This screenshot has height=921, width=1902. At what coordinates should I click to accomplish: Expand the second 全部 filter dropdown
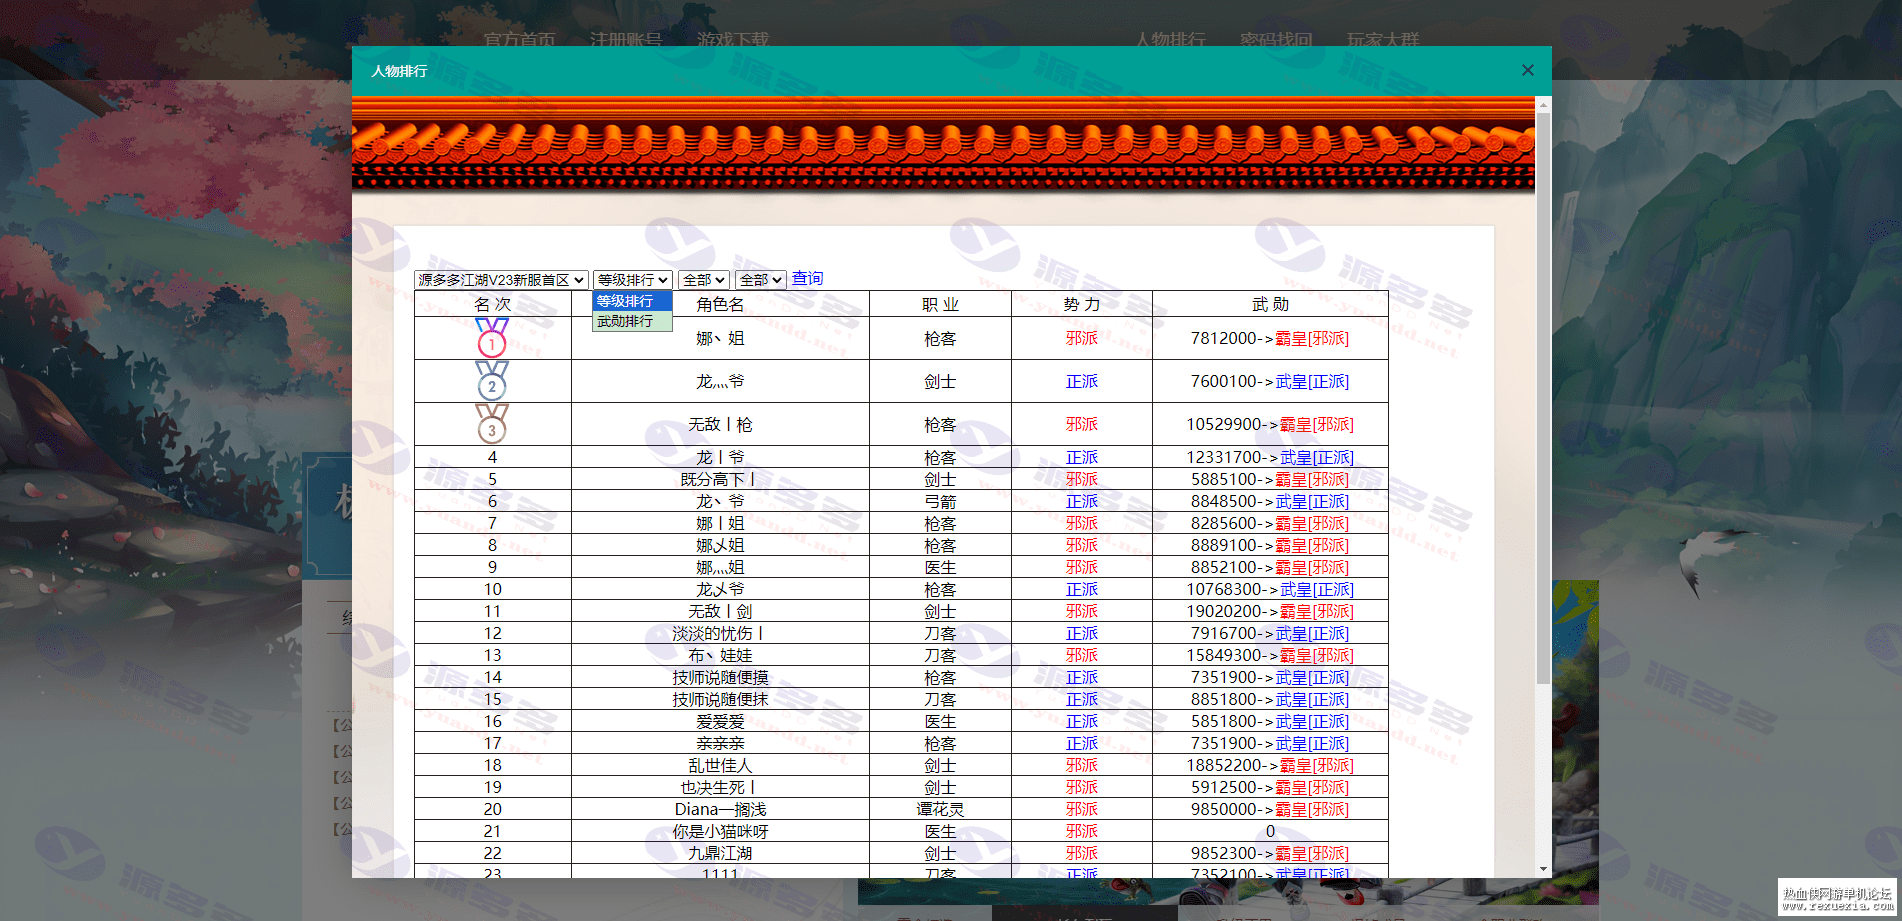pos(760,280)
